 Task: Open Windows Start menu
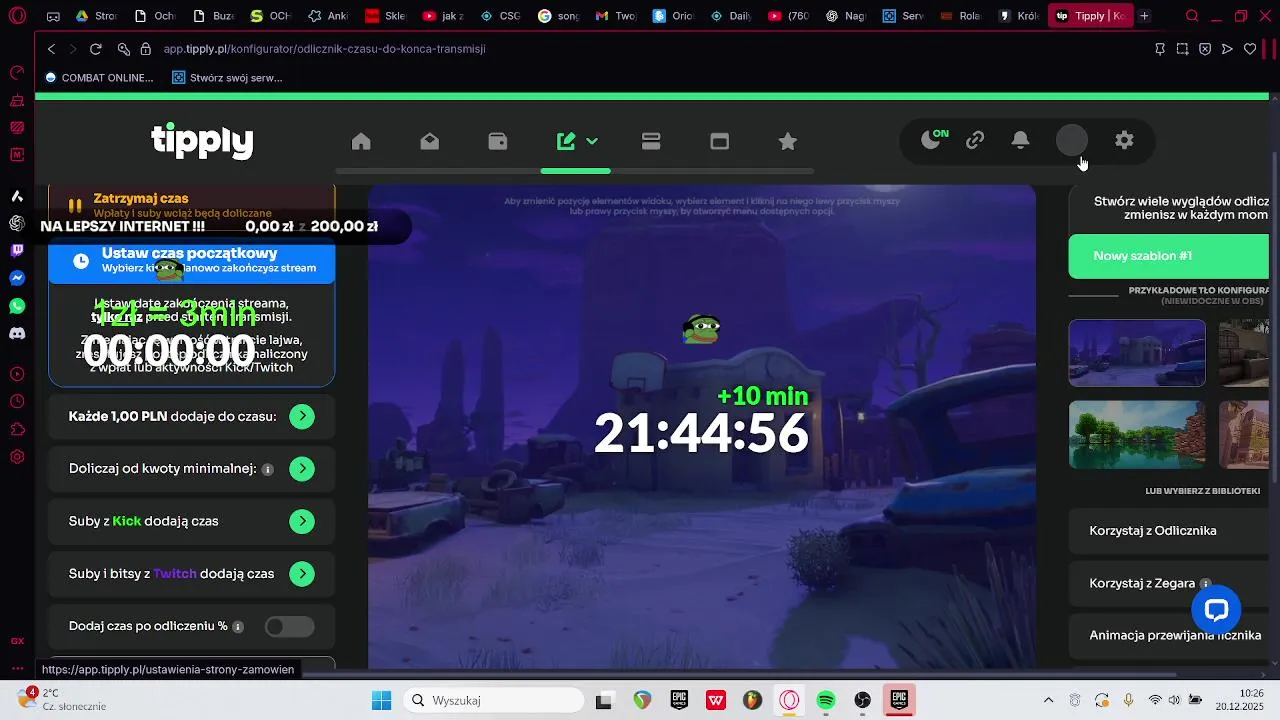click(x=381, y=700)
